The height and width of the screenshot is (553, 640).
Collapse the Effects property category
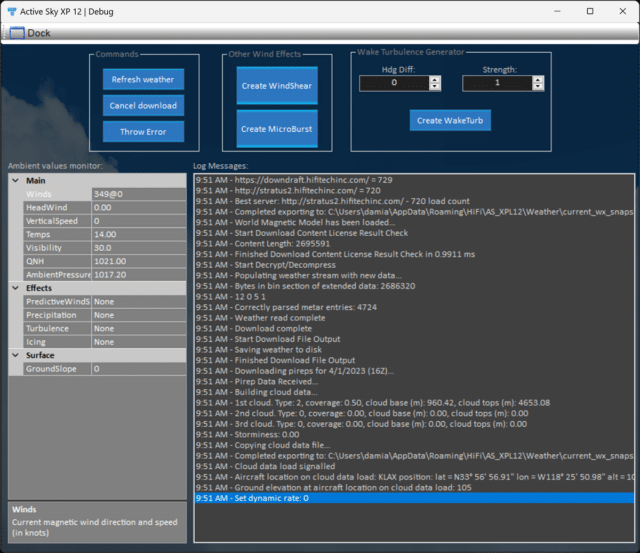(17, 288)
